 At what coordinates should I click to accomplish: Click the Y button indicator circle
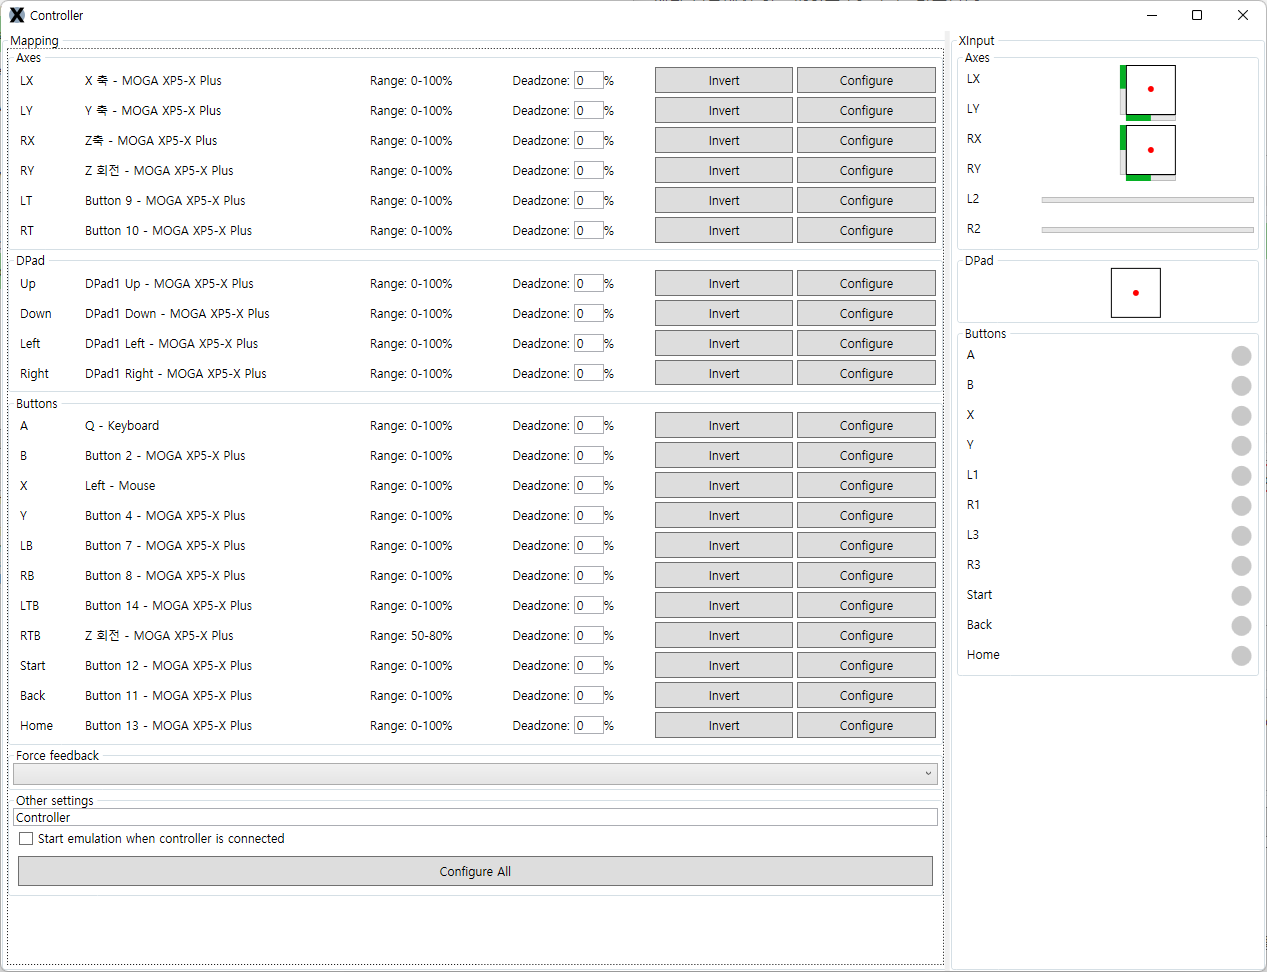click(1241, 446)
